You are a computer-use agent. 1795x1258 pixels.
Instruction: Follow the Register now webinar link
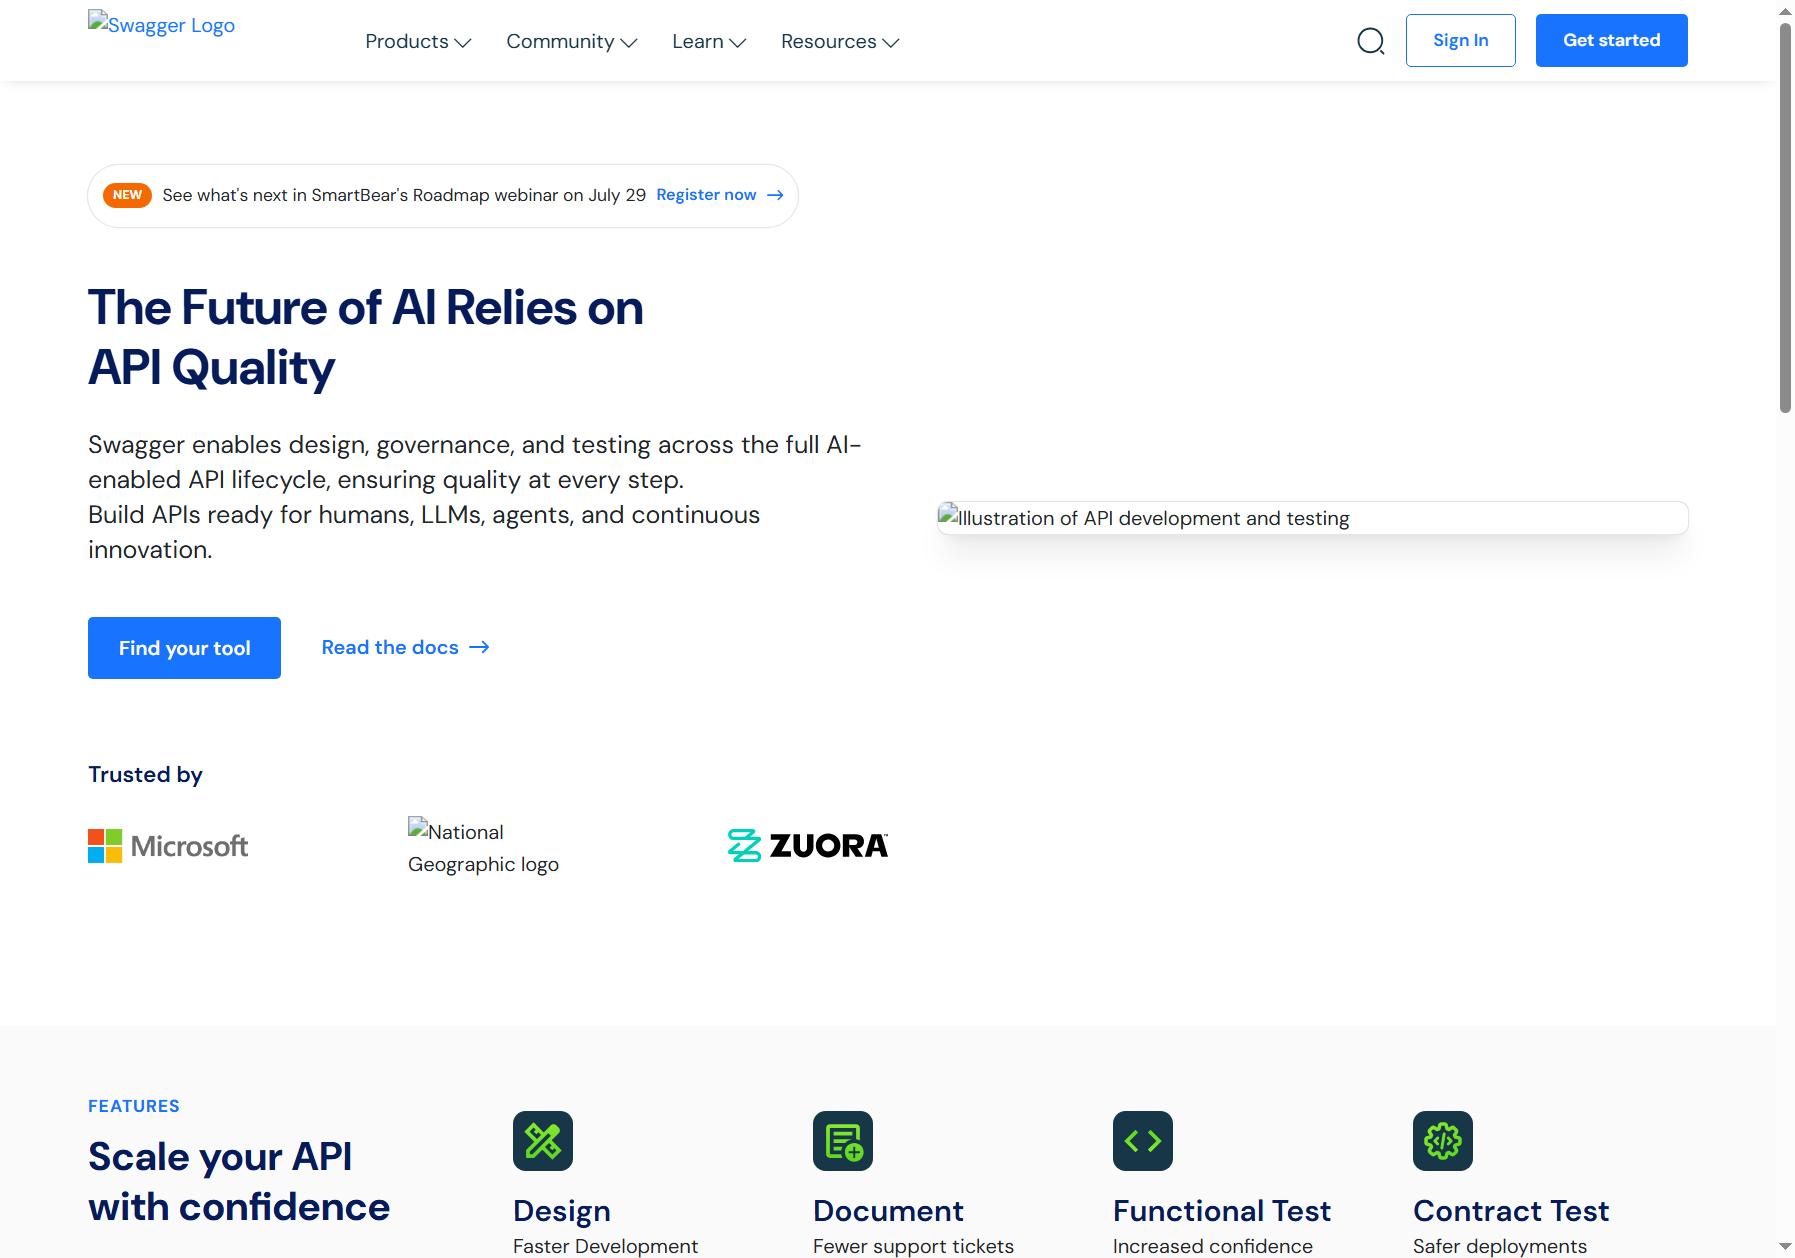[720, 195]
